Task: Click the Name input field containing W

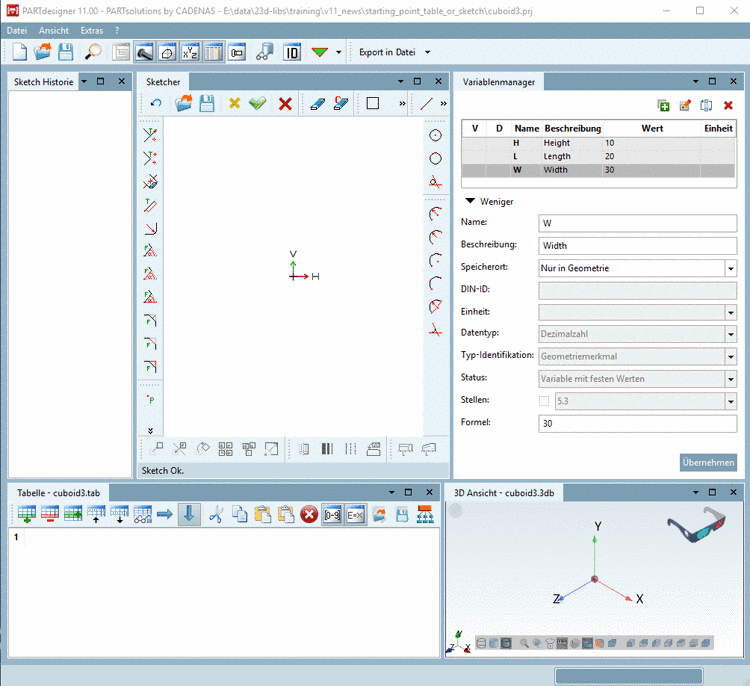Action: 637,223
